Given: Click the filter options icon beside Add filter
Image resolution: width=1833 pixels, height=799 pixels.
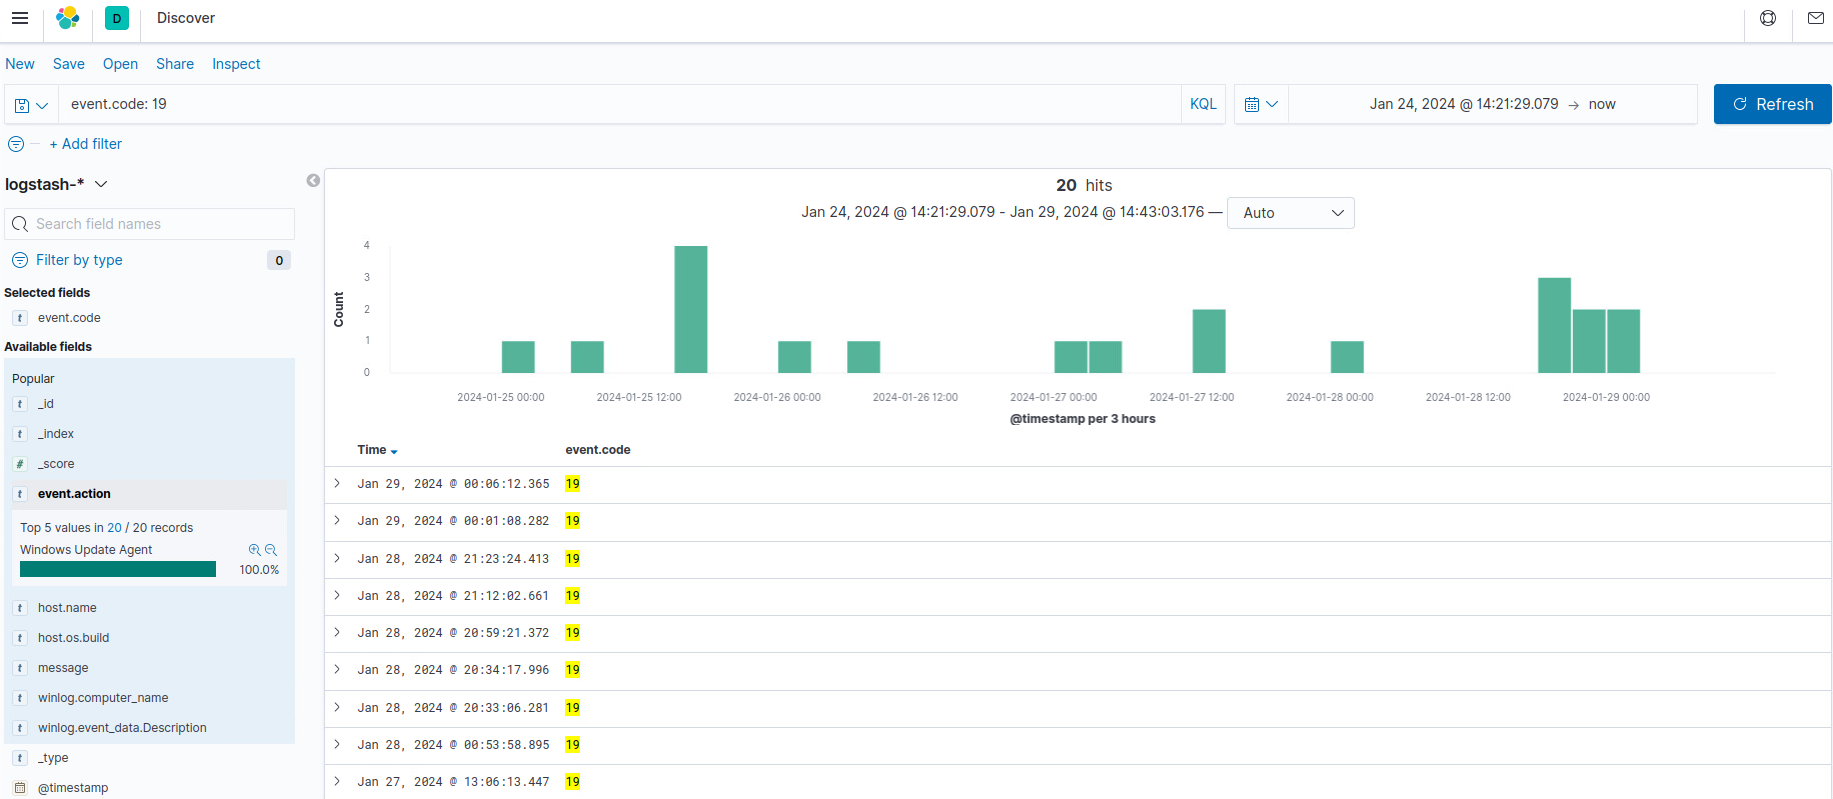Looking at the screenshot, I should tap(16, 144).
